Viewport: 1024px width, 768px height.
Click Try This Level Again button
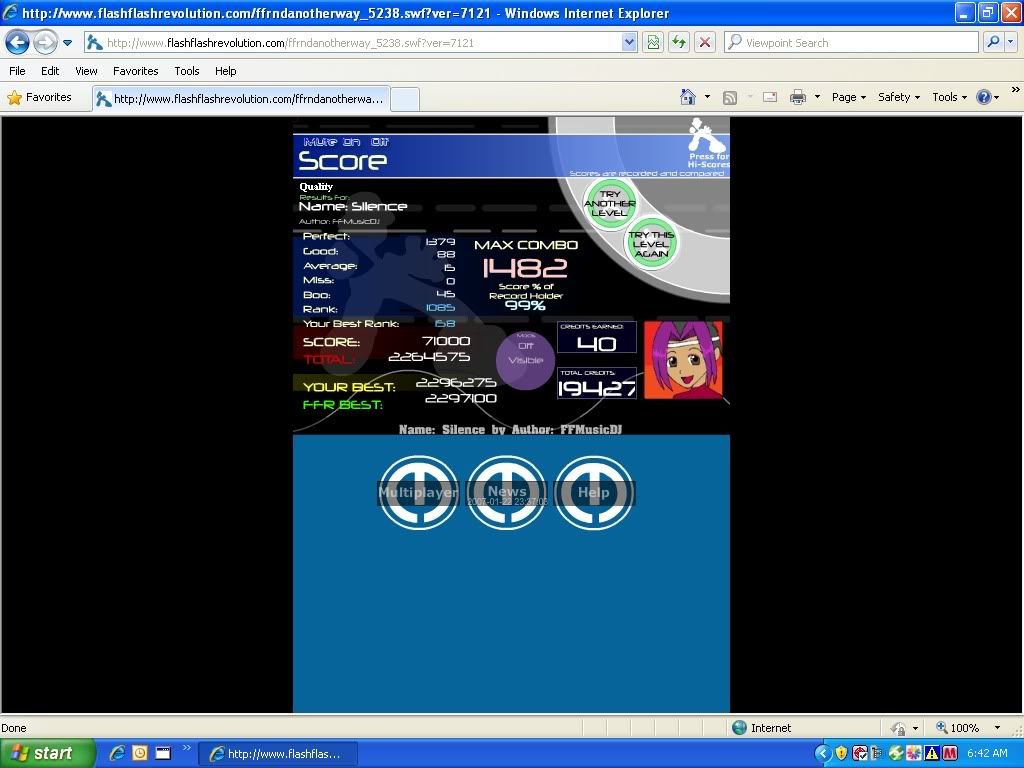(x=651, y=244)
